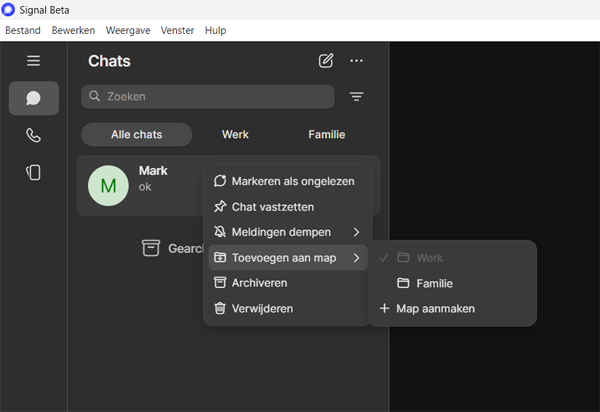This screenshot has width=600, height=412.
Task: Open the three-dots more options menu
Action: pyautogui.click(x=356, y=61)
